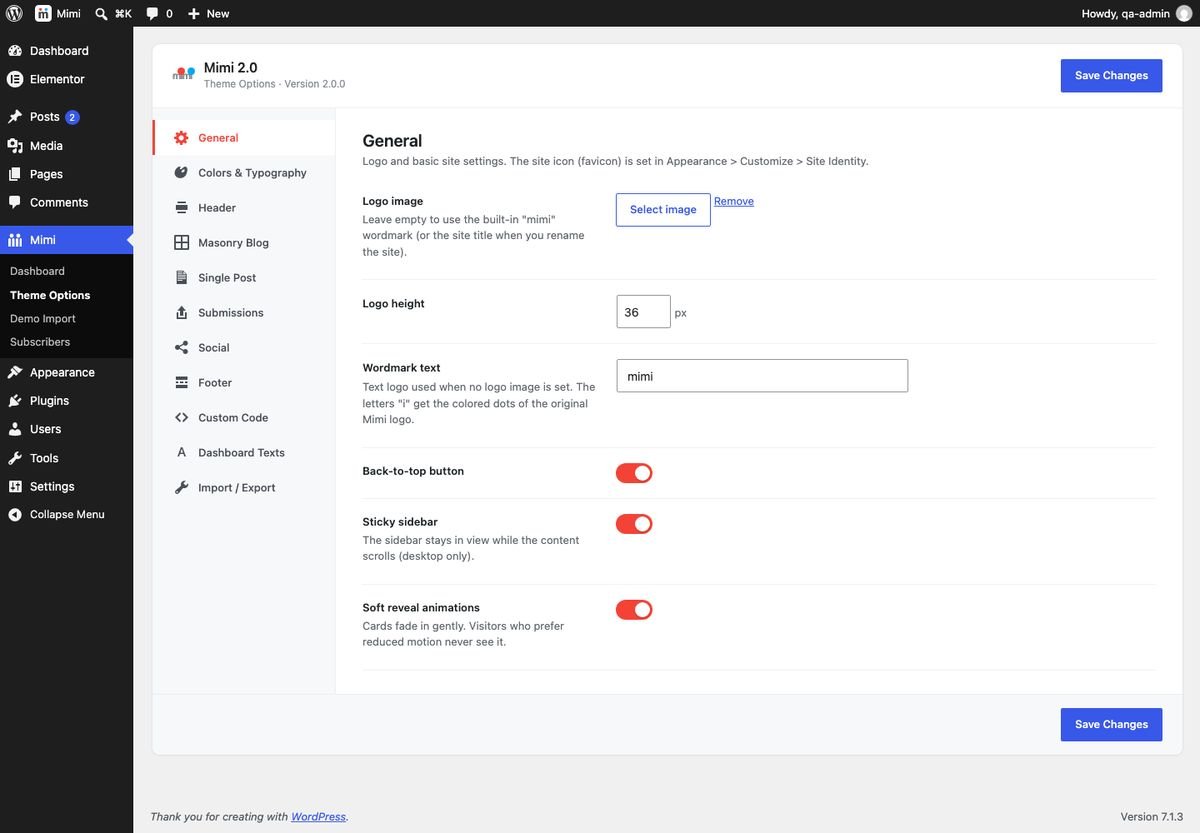Viewport: 1200px width, 833px height.
Task: Click the Mimi menu icon in sidebar
Action: (15, 240)
